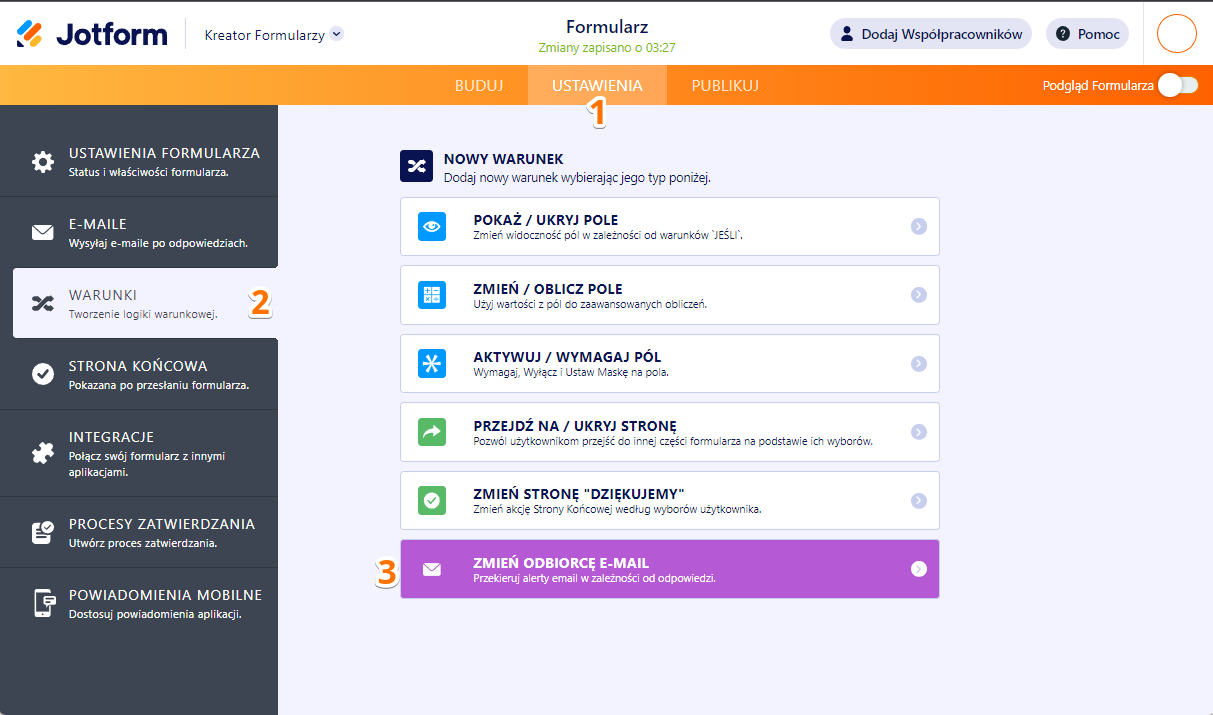This screenshot has width=1213, height=715.
Task: Click the approval icon beside Procesy Zatwierdzania
Action: point(43,532)
